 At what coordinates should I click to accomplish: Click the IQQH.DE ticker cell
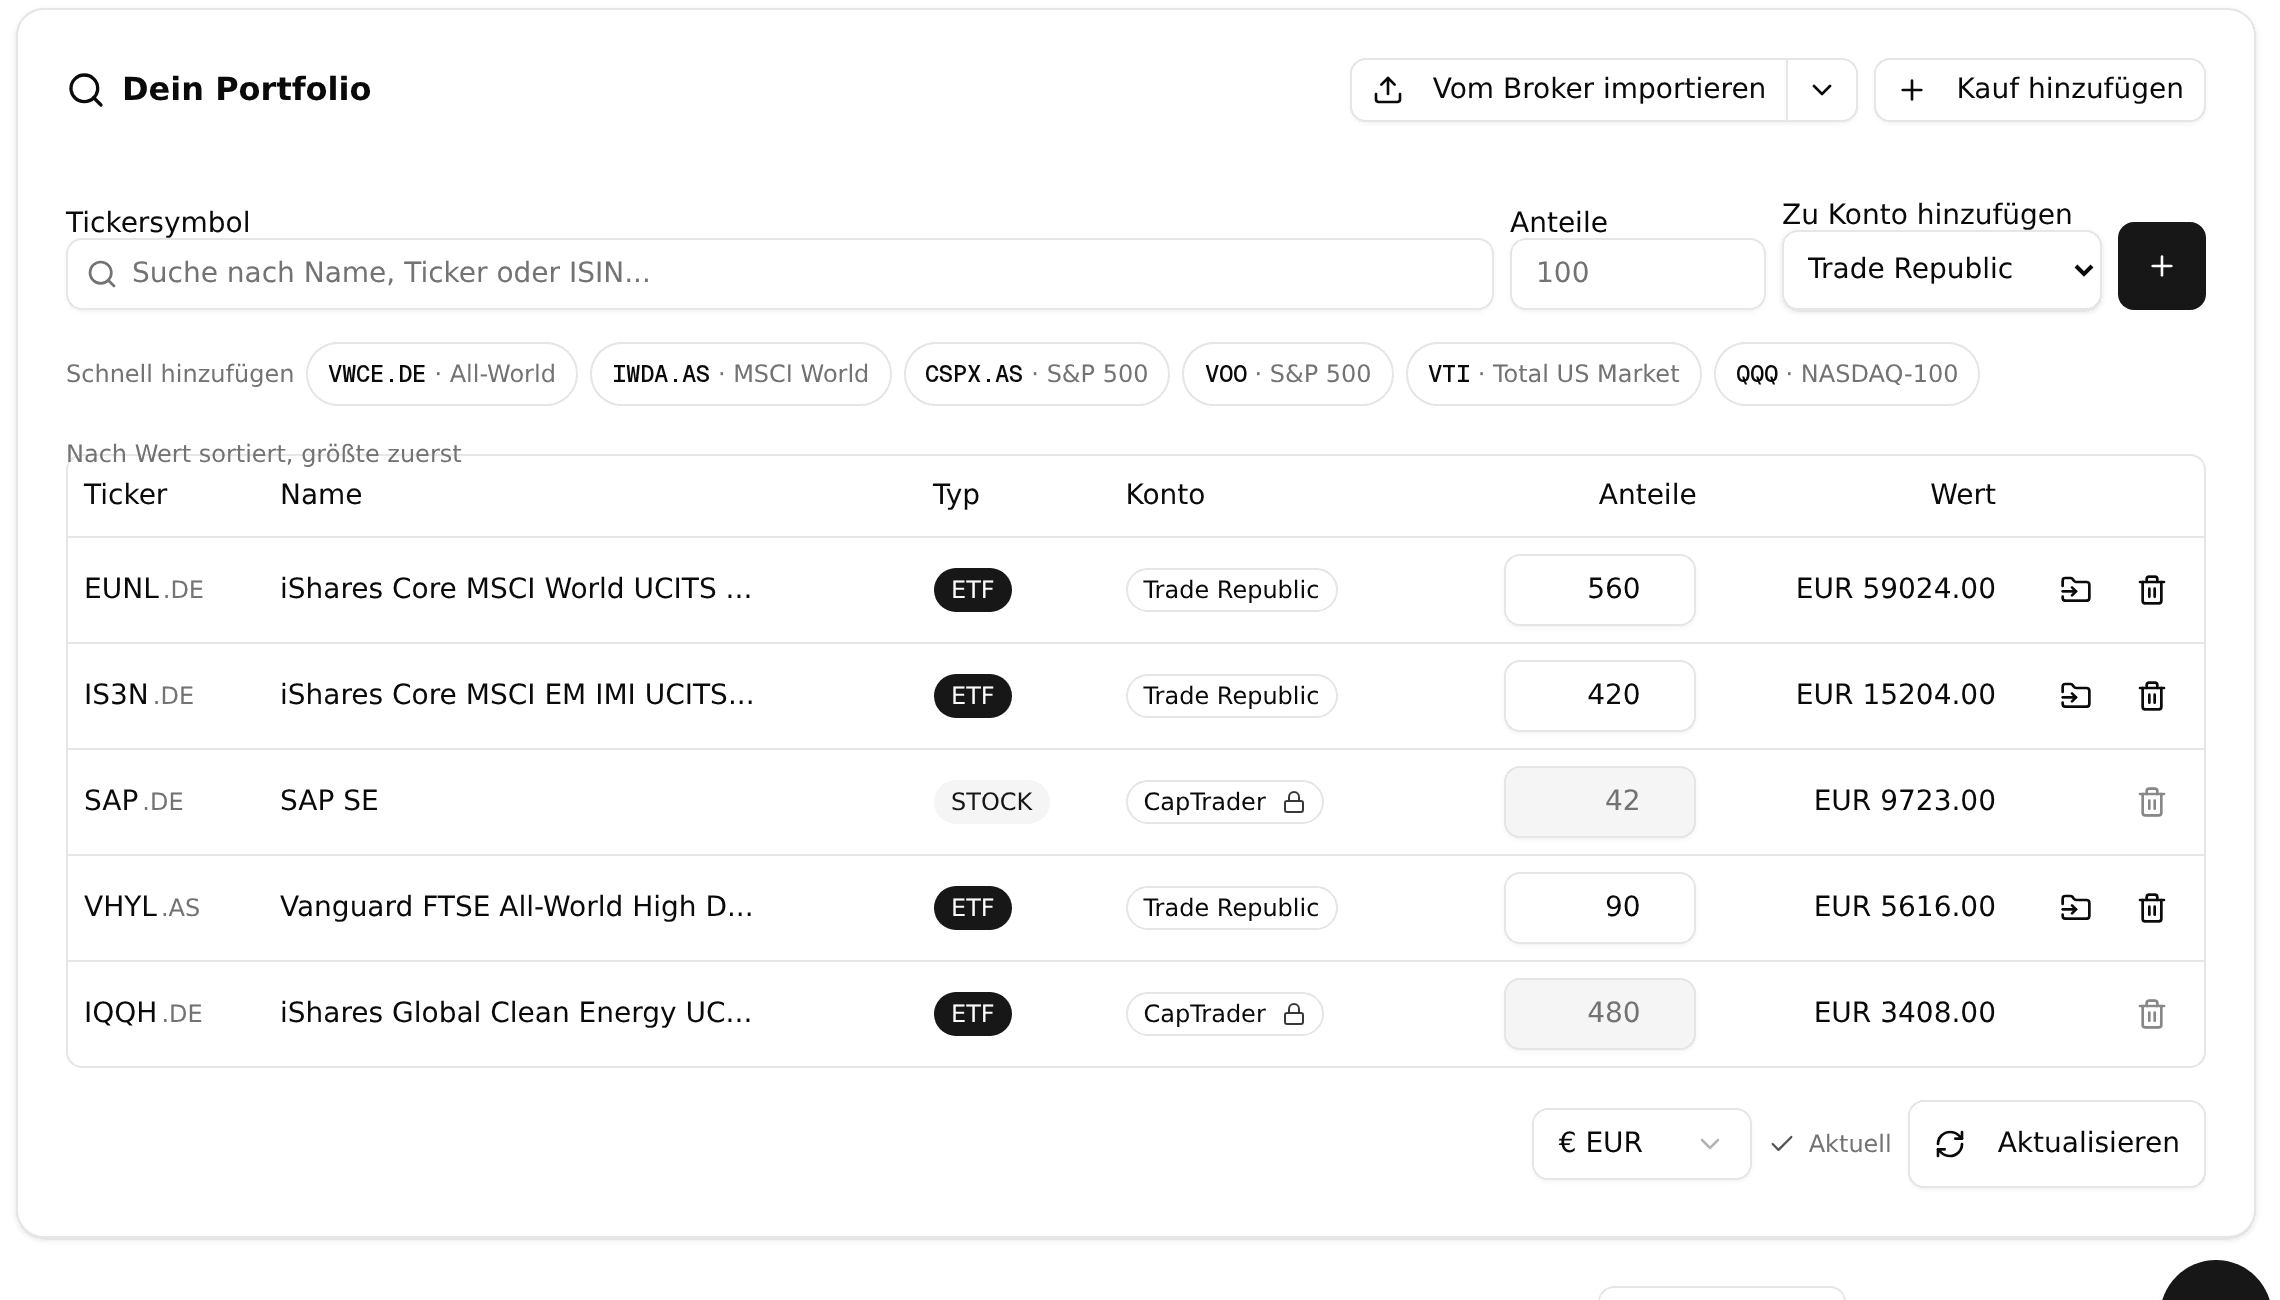pos(143,1013)
